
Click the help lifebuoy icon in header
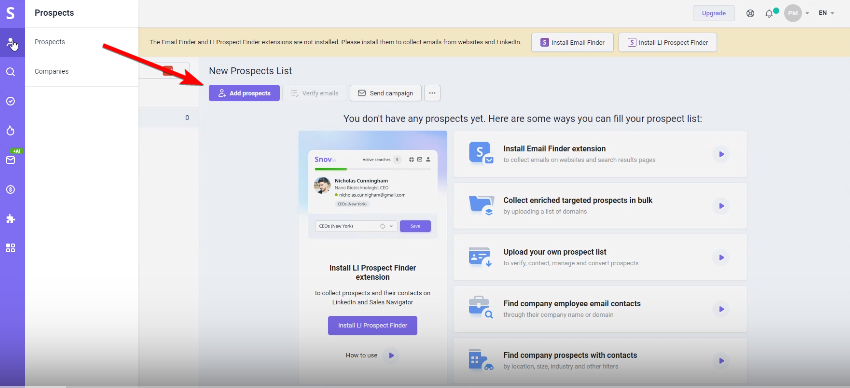750,14
